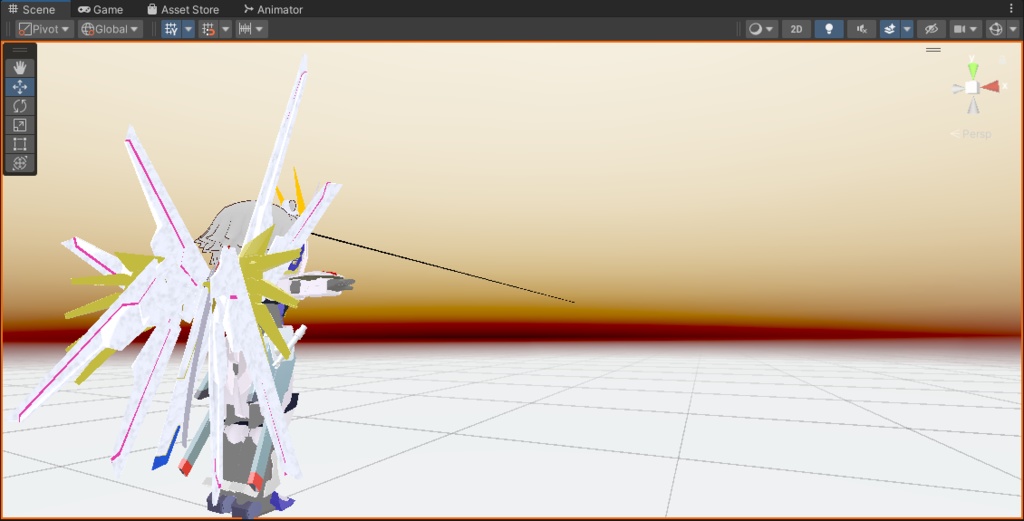Viewport: 1024px width, 521px height.
Task: Click the Tools overlay drag handle
Action: tap(20, 50)
